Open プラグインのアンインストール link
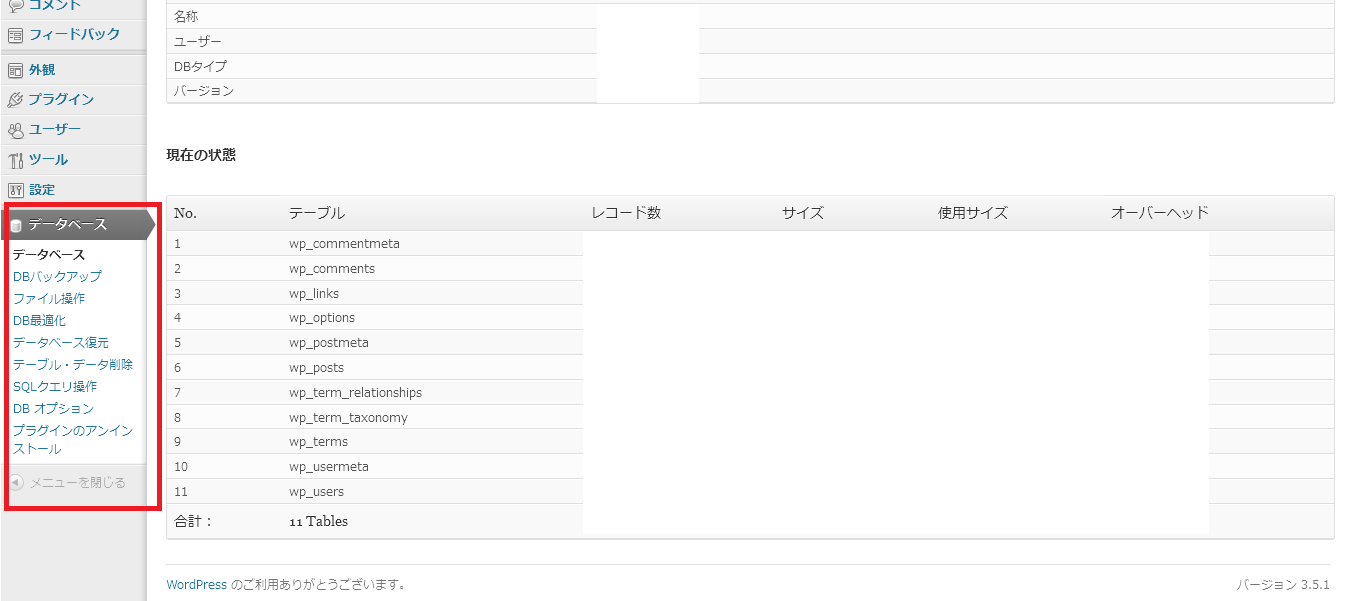This screenshot has width=1349, height=601. tap(73, 440)
